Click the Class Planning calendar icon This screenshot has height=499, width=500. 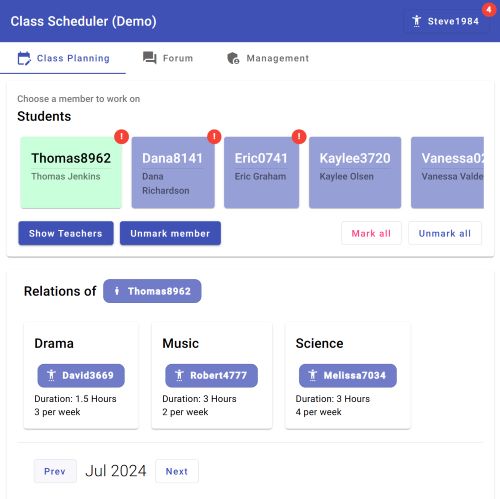[24, 58]
